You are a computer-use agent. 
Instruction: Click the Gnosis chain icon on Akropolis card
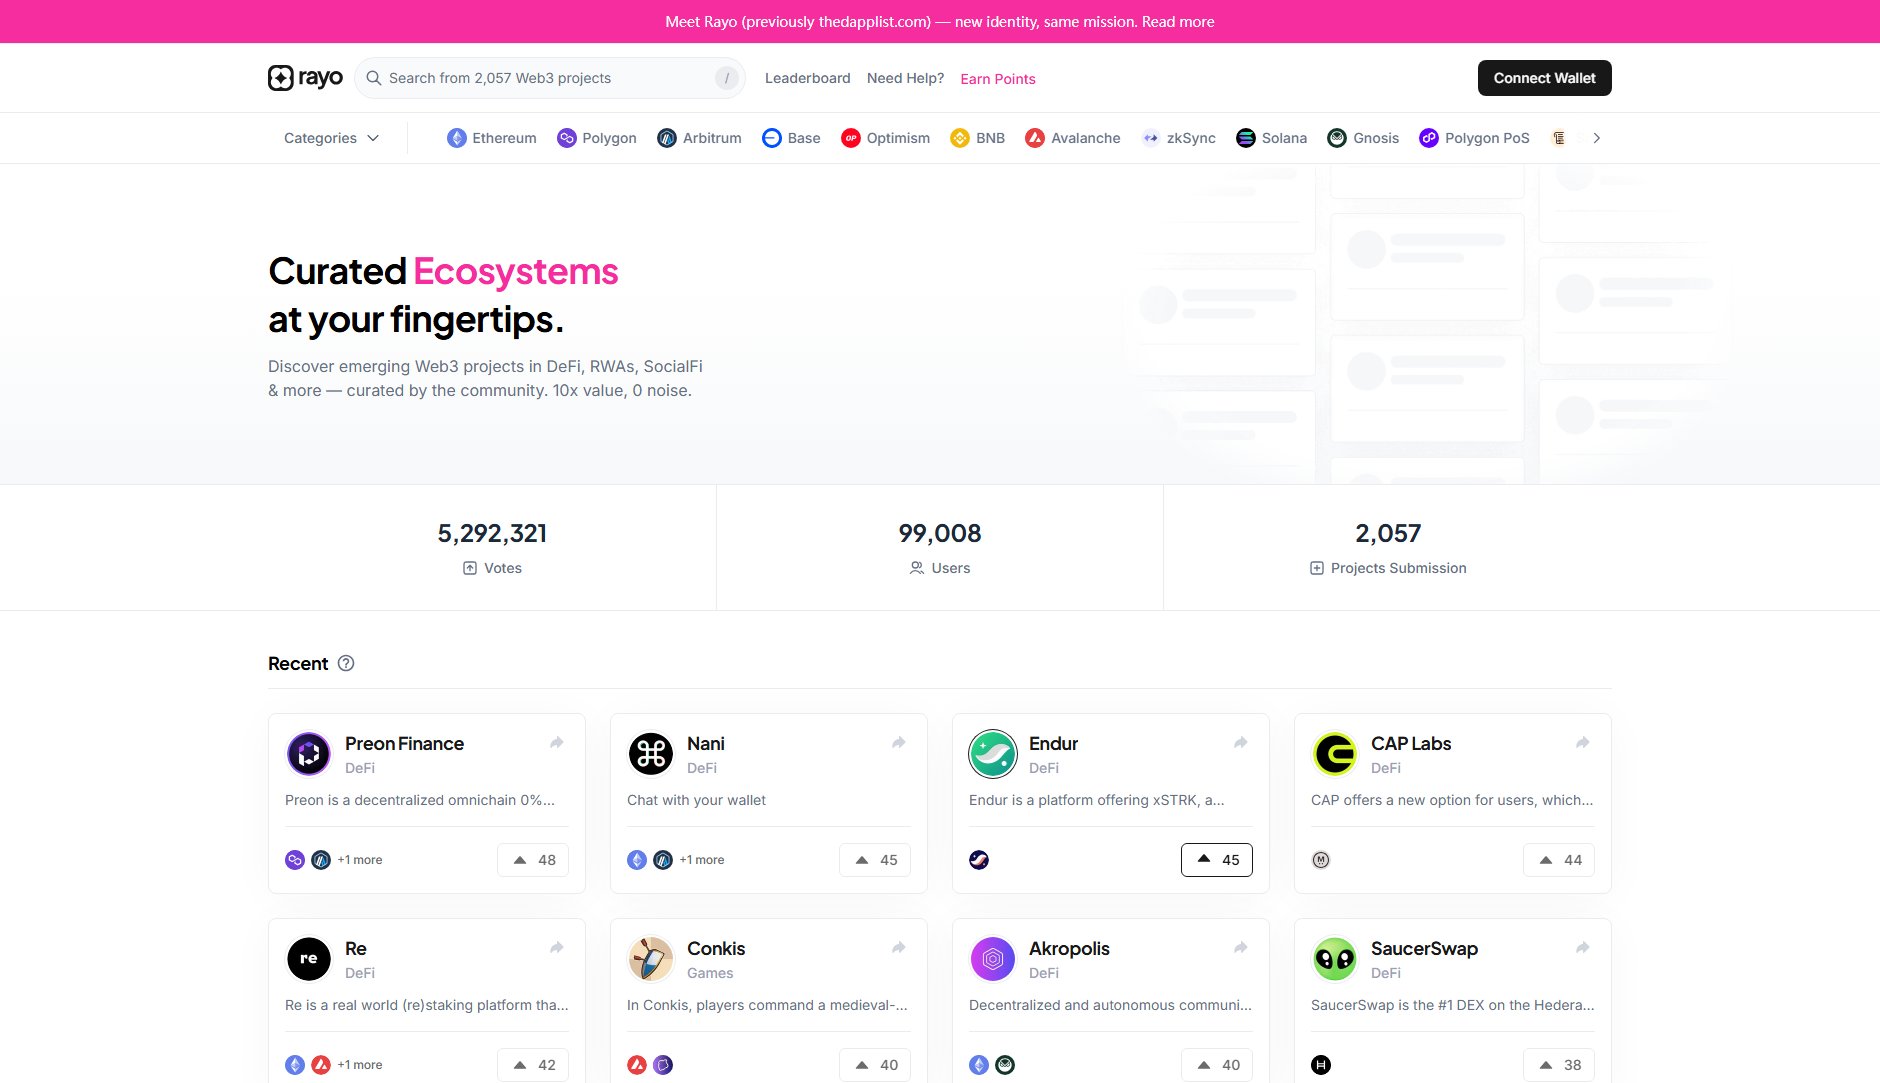tap(1005, 1065)
